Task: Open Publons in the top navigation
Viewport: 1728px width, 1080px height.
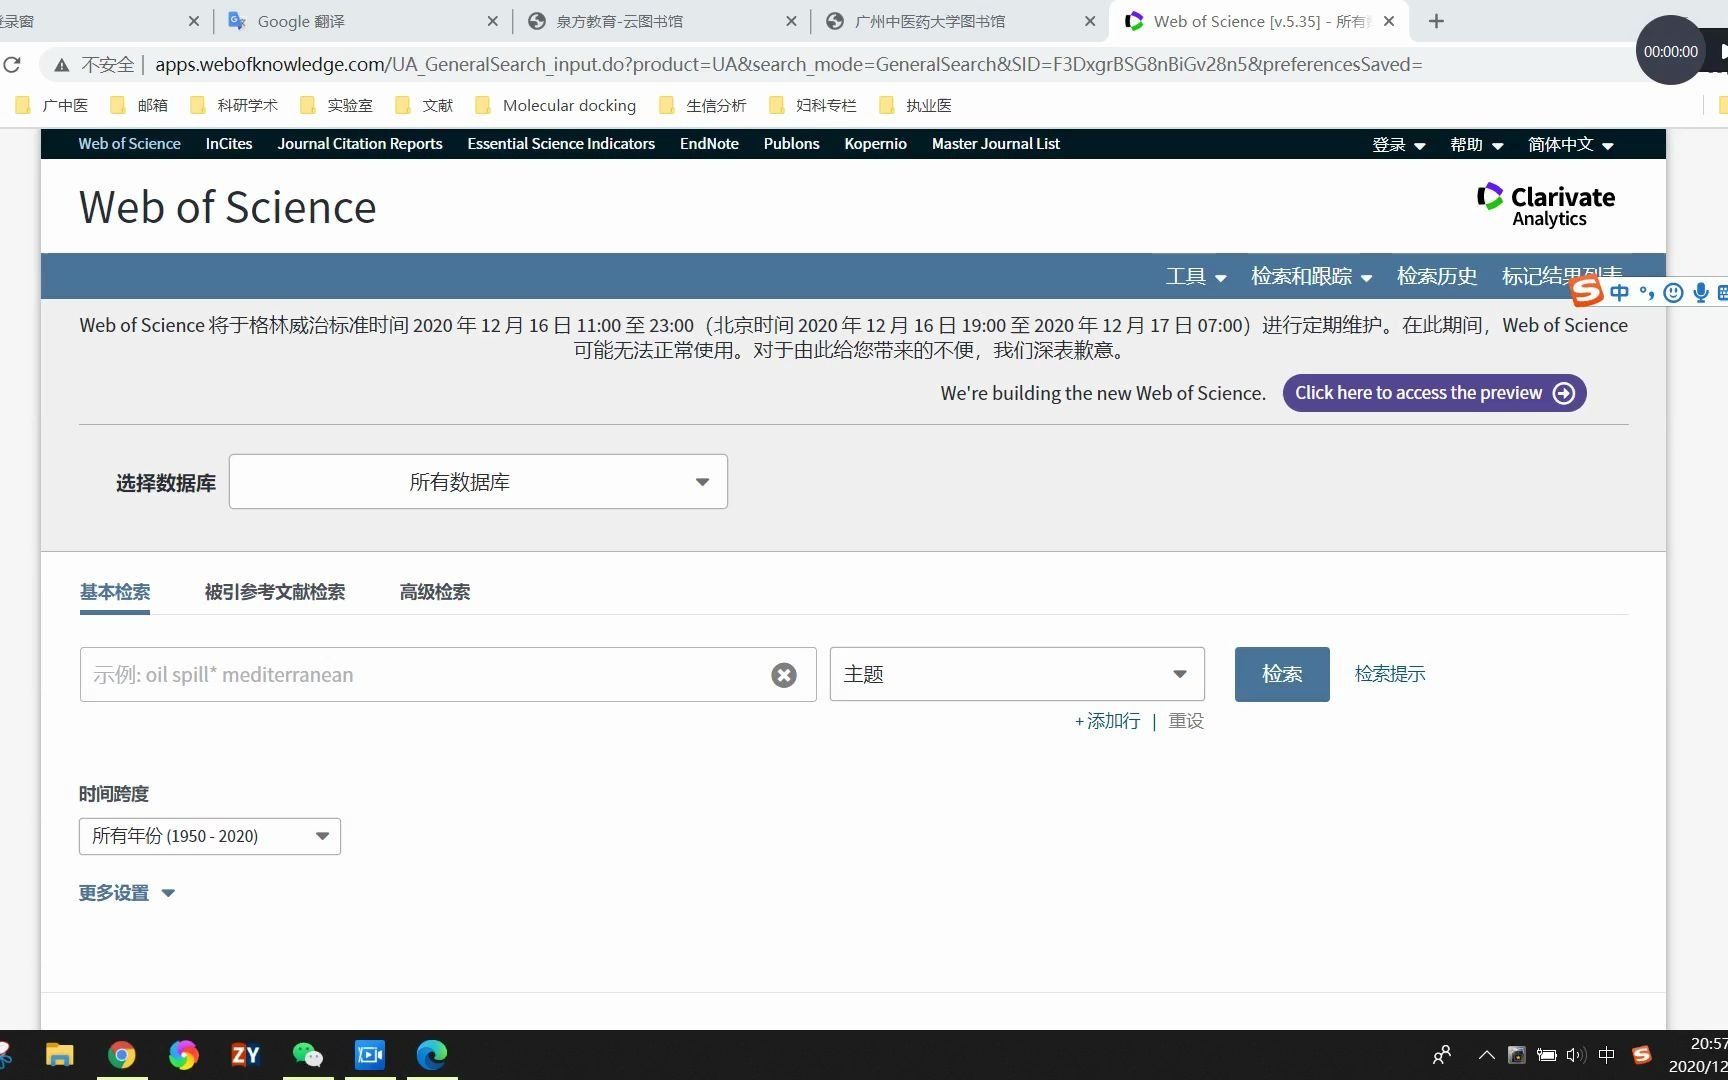Action: point(791,144)
